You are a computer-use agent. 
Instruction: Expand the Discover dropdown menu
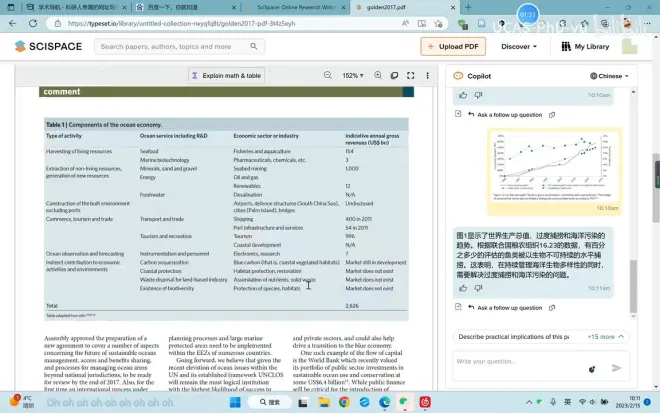[x=520, y=46]
